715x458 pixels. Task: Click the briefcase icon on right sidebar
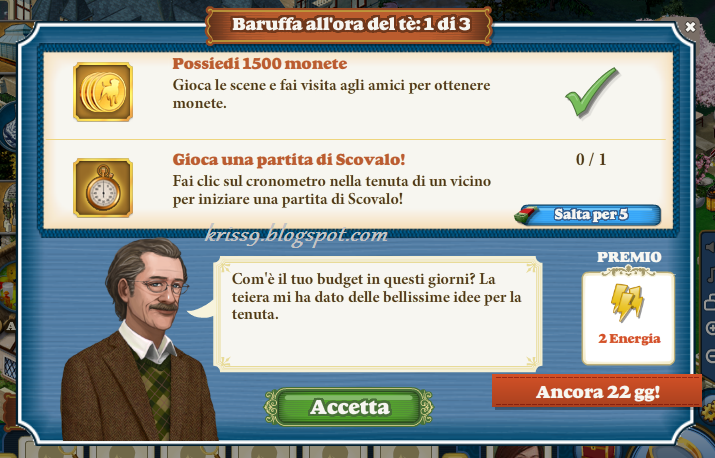pos(710,302)
